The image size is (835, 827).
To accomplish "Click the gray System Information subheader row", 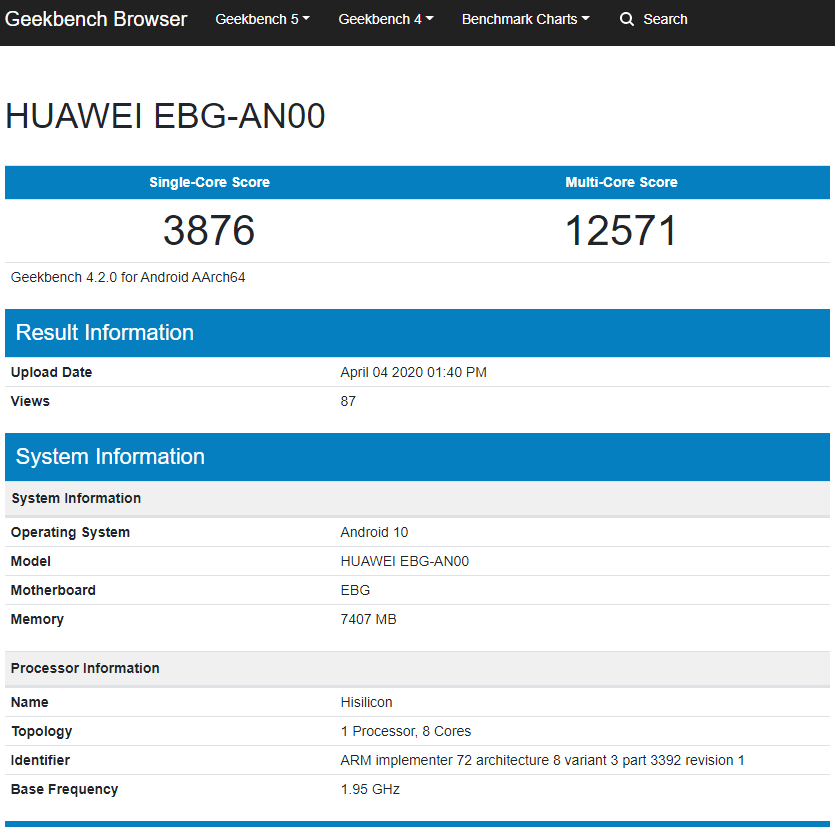I will tap(418, 498).
